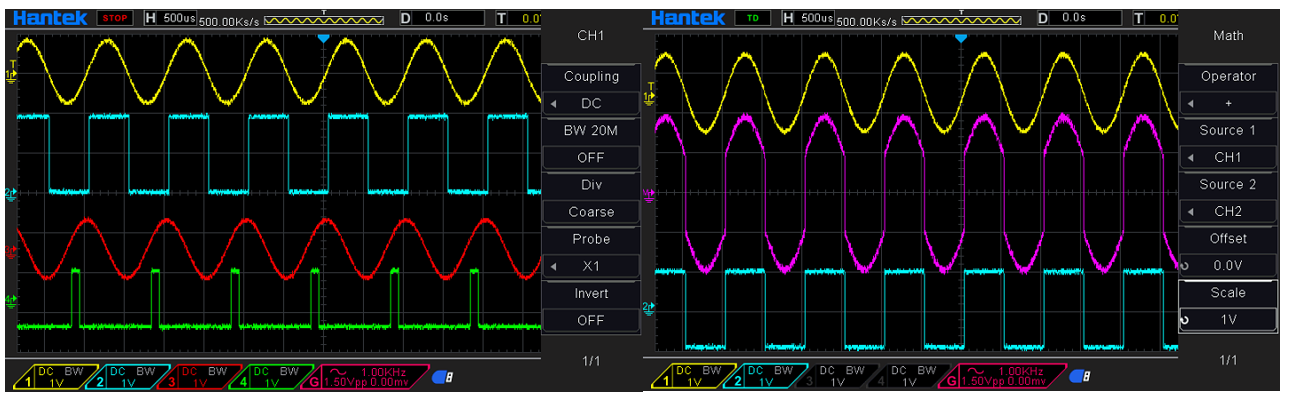Toggle Div Coarse adjustment setting

(x=590, y=211)
